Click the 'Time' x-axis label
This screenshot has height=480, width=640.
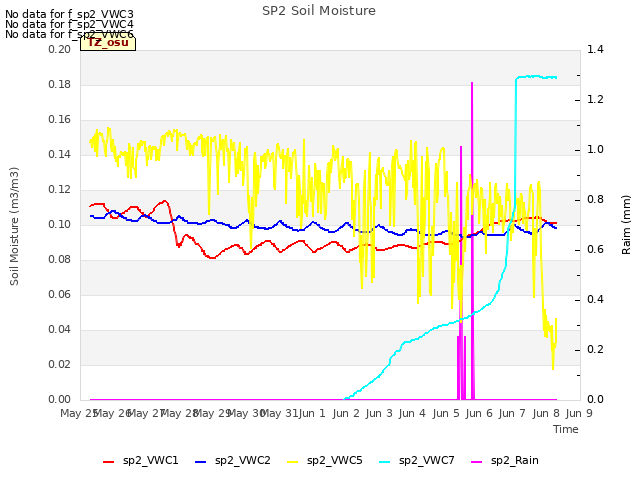click(x=566, y=429)
